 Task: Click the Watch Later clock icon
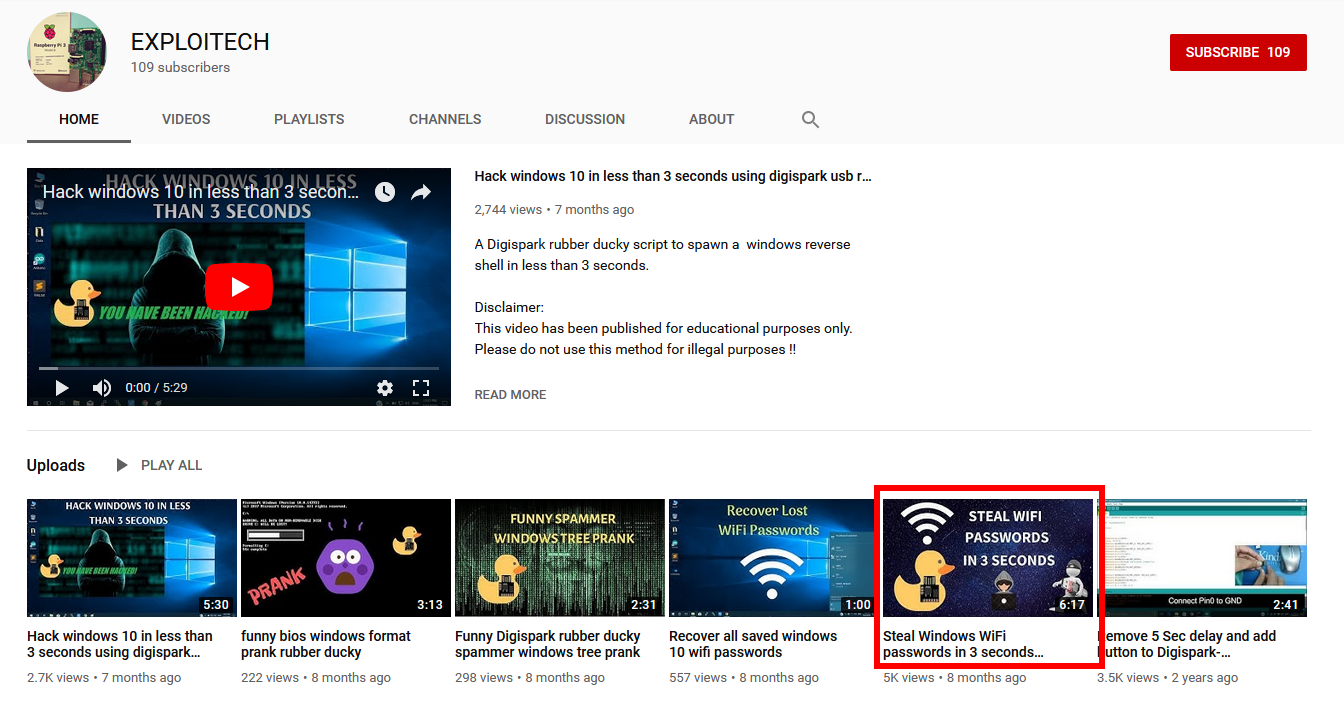pyautogui.click(x=385, y=192)
